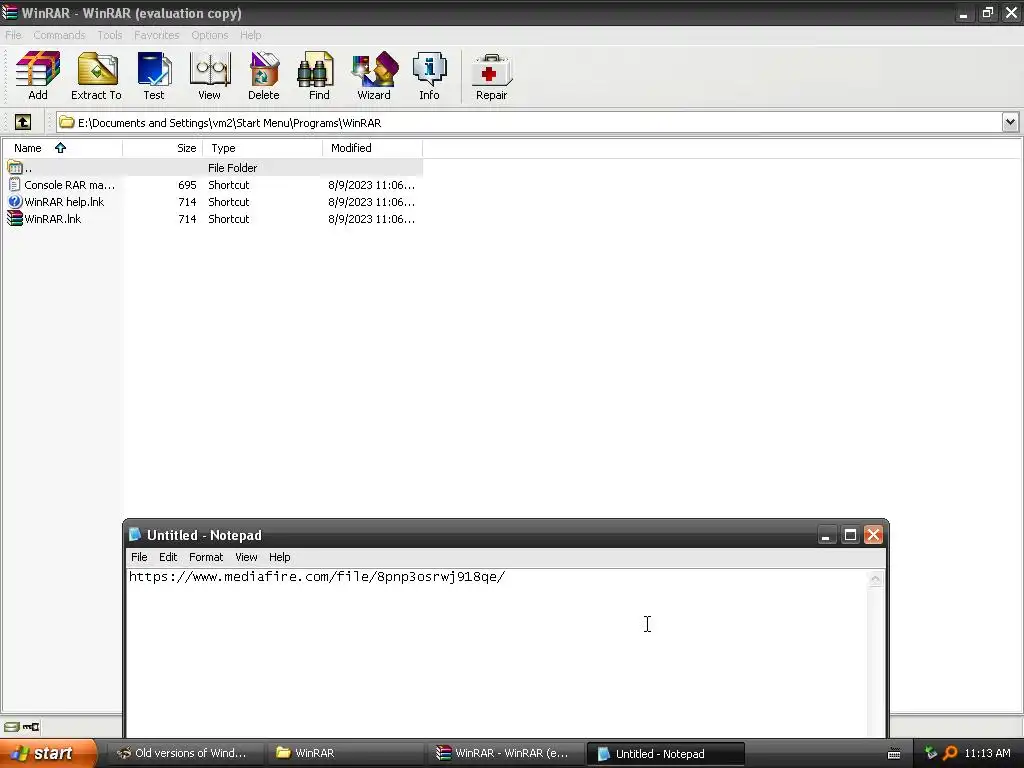Click the keyboard icon on the taskbar
Screen dimensions: 1024x768
pos(894,754)
